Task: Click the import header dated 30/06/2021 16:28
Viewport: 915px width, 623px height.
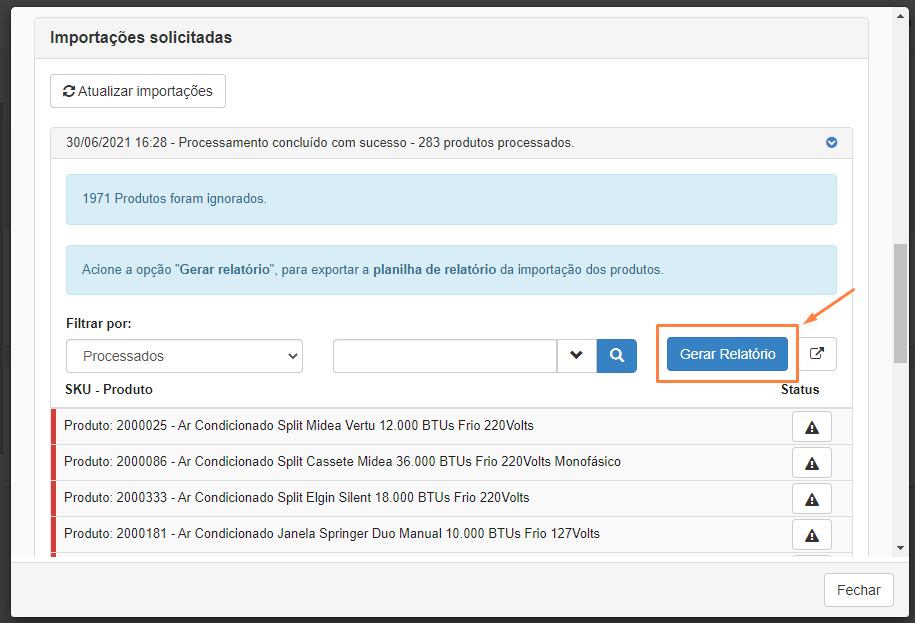Action: [320, 143]
